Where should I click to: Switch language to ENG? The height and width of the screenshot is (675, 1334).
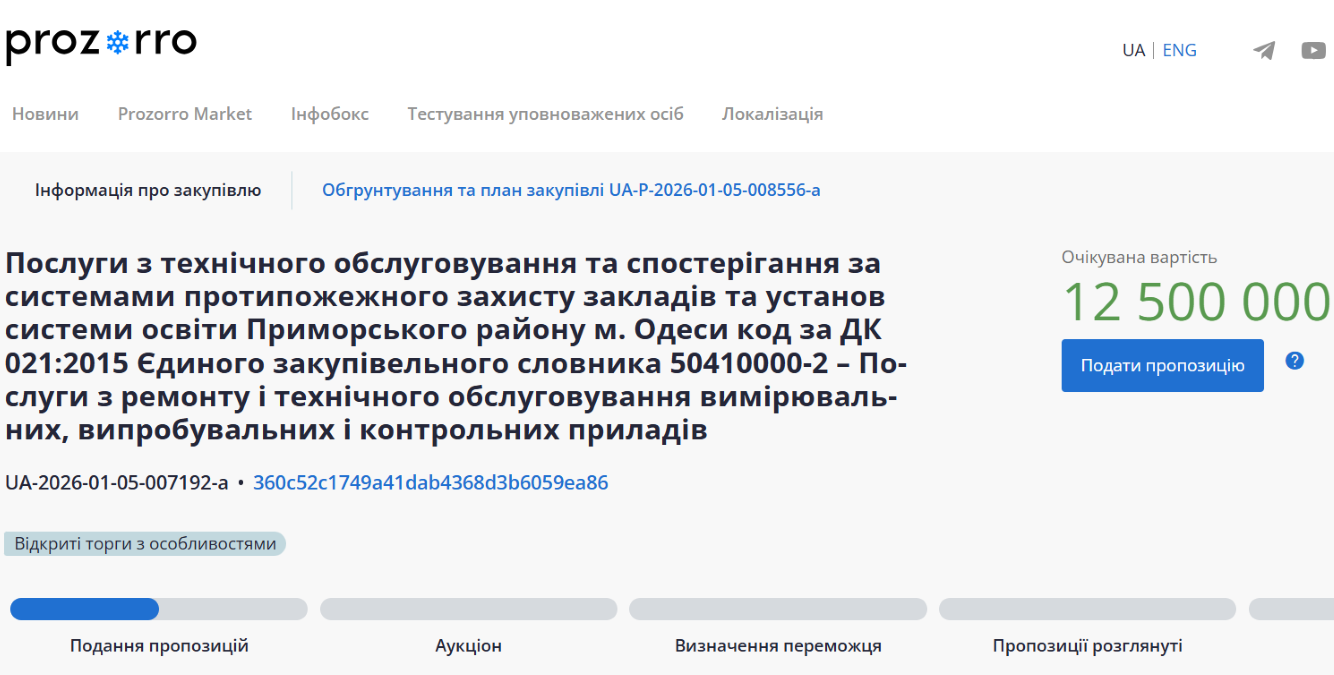pyautogui.click(x=1179, y=50)
